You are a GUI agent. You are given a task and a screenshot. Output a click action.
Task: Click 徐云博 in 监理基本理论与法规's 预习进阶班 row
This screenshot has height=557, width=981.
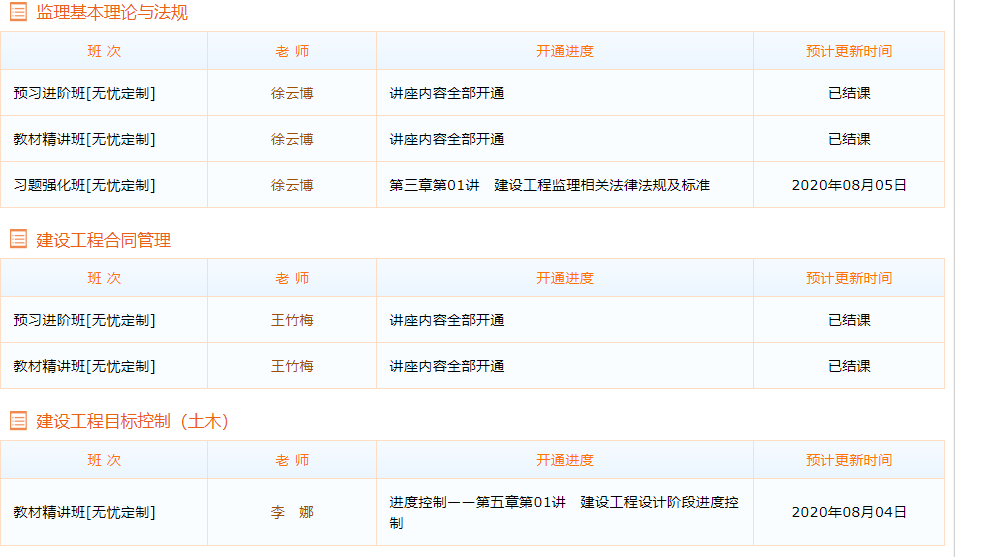[292, 93]
